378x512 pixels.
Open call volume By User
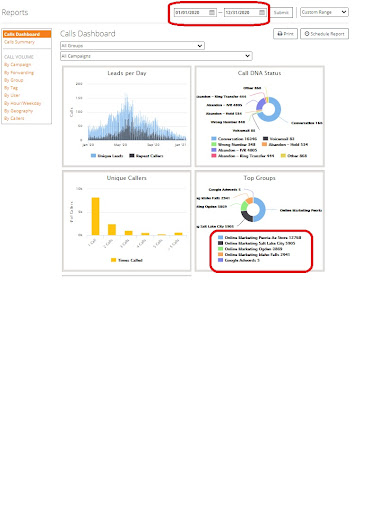(x=12, y=95)
